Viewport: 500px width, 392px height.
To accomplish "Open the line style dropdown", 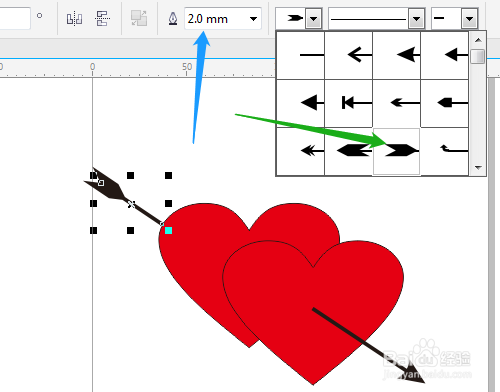I will click(416, 19).
